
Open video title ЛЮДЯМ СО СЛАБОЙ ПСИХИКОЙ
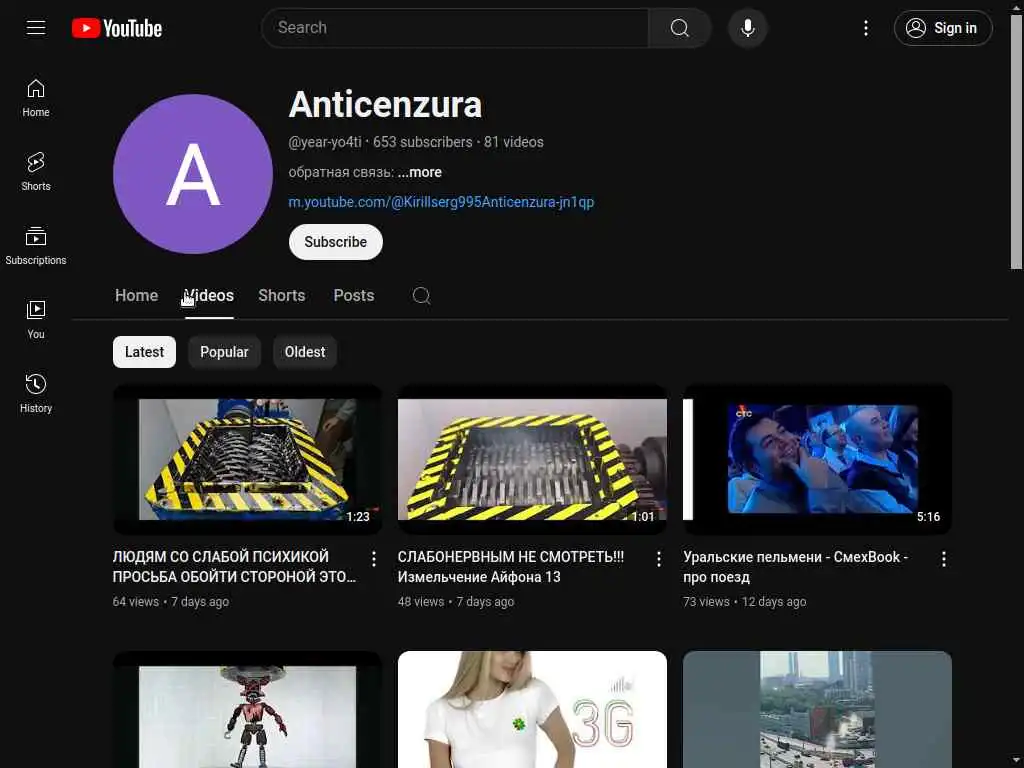coord(235,567)
